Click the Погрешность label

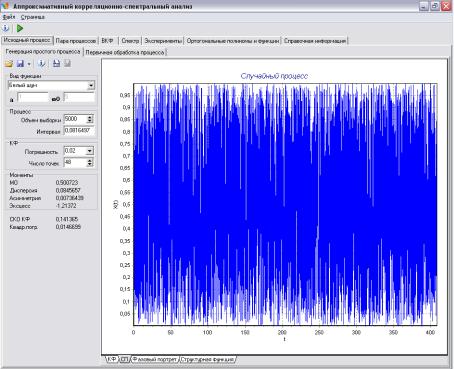click(x=41, y=152)
